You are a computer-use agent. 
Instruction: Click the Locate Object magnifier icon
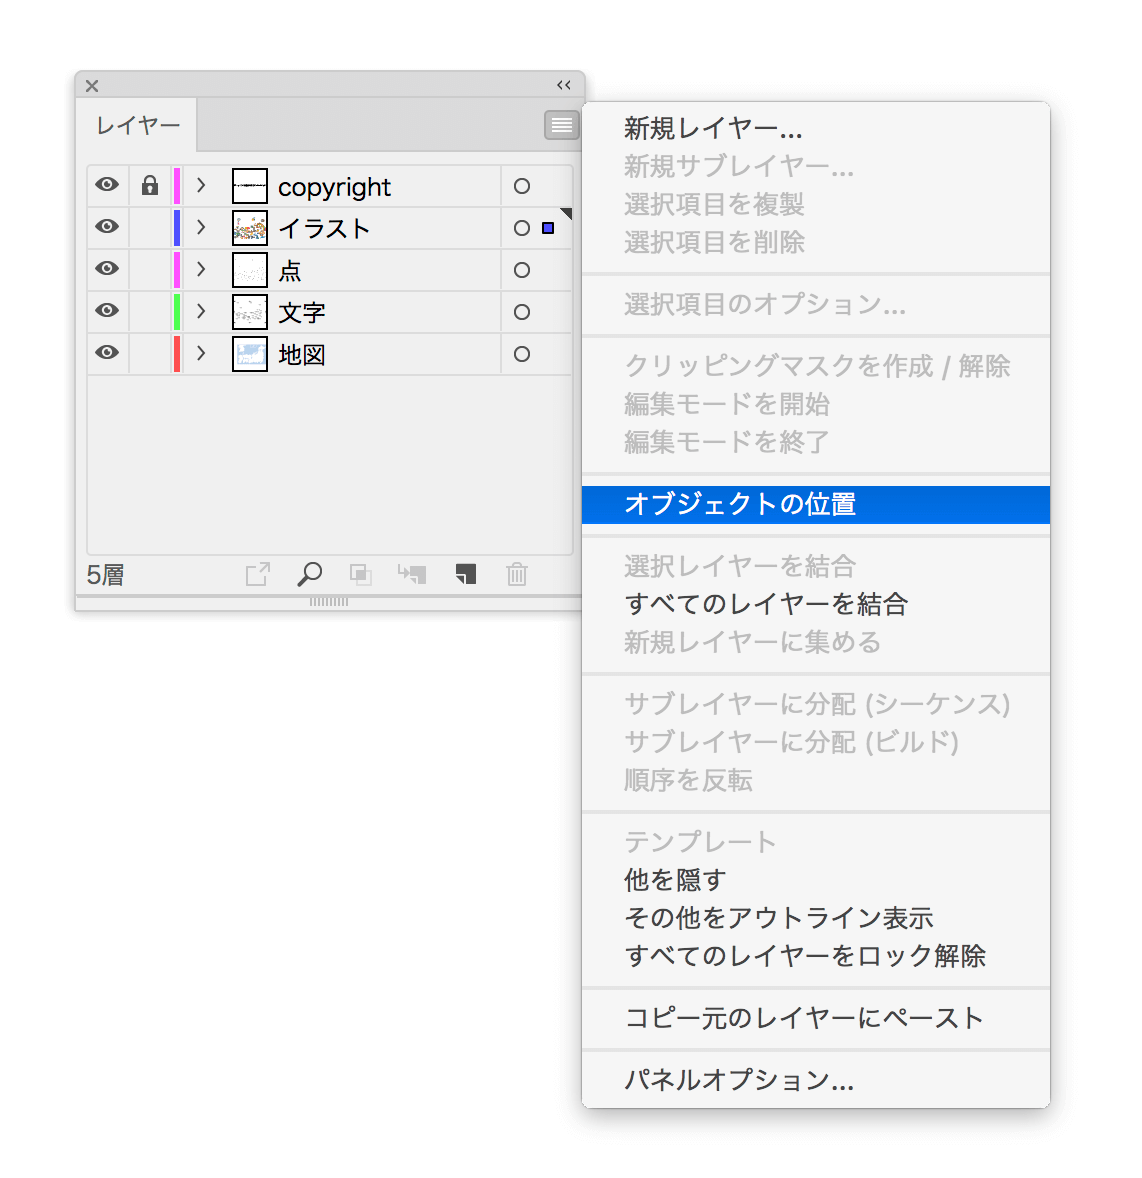click(310, 575)
